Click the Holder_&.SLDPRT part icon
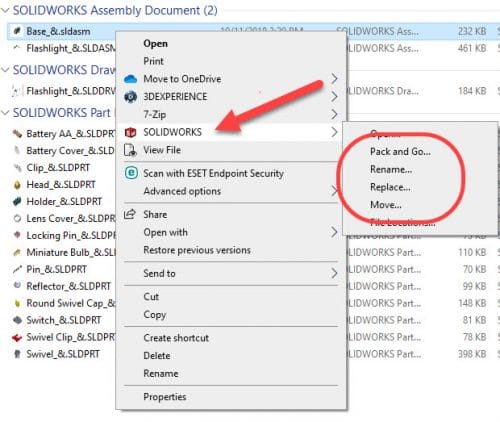The height and width of the screenshot is (422, 500). click(x=17, y=202)
